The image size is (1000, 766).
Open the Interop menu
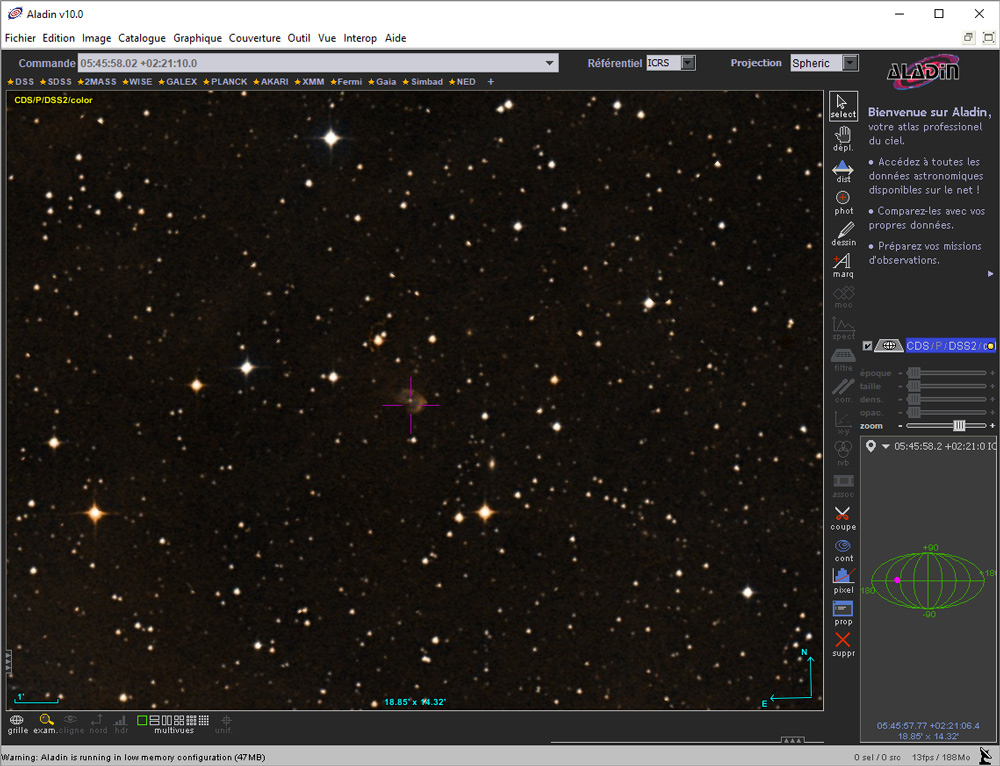[x=360, y=38]
